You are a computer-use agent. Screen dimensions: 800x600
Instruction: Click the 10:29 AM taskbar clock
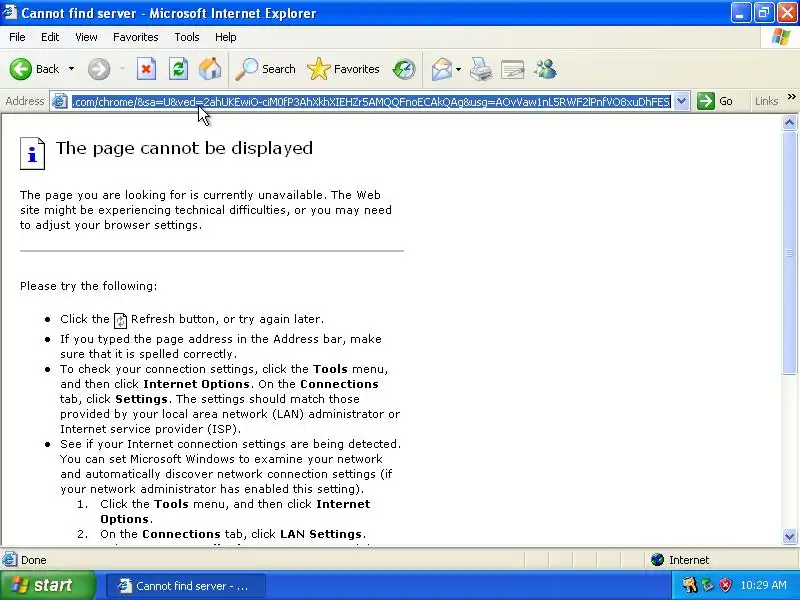[764, 585]
